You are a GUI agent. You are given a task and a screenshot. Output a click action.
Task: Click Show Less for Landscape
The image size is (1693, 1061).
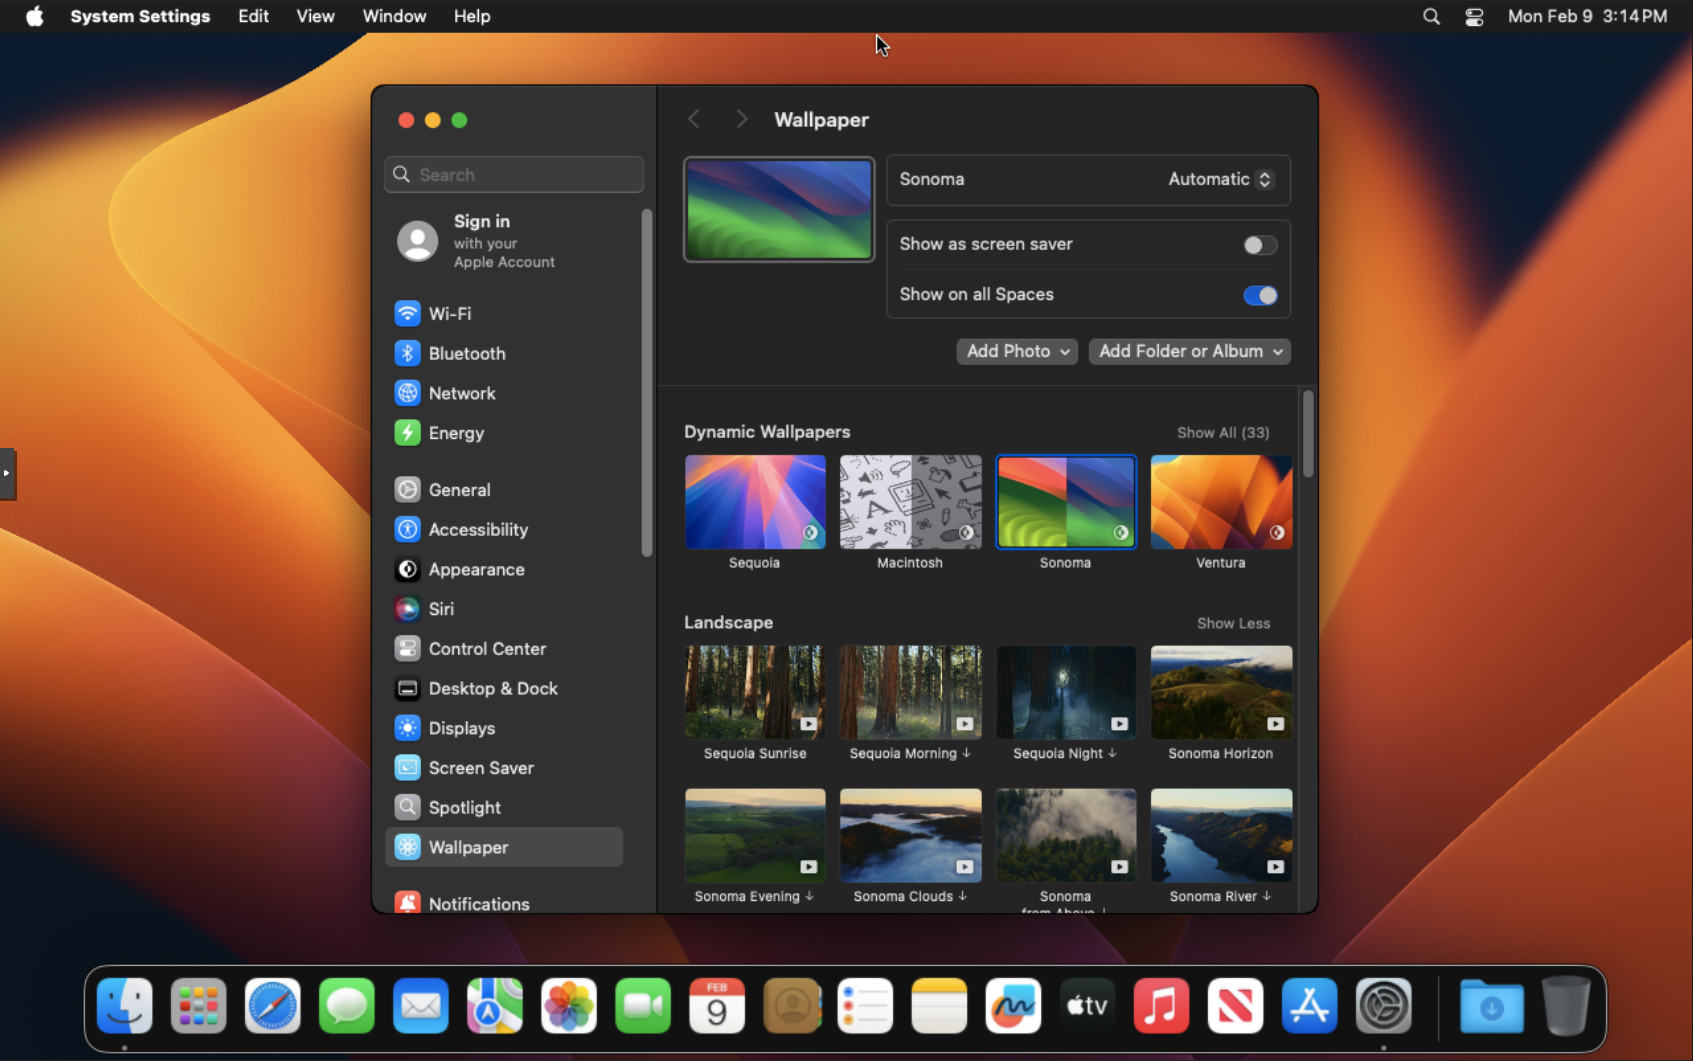[x=1233, y=623]
